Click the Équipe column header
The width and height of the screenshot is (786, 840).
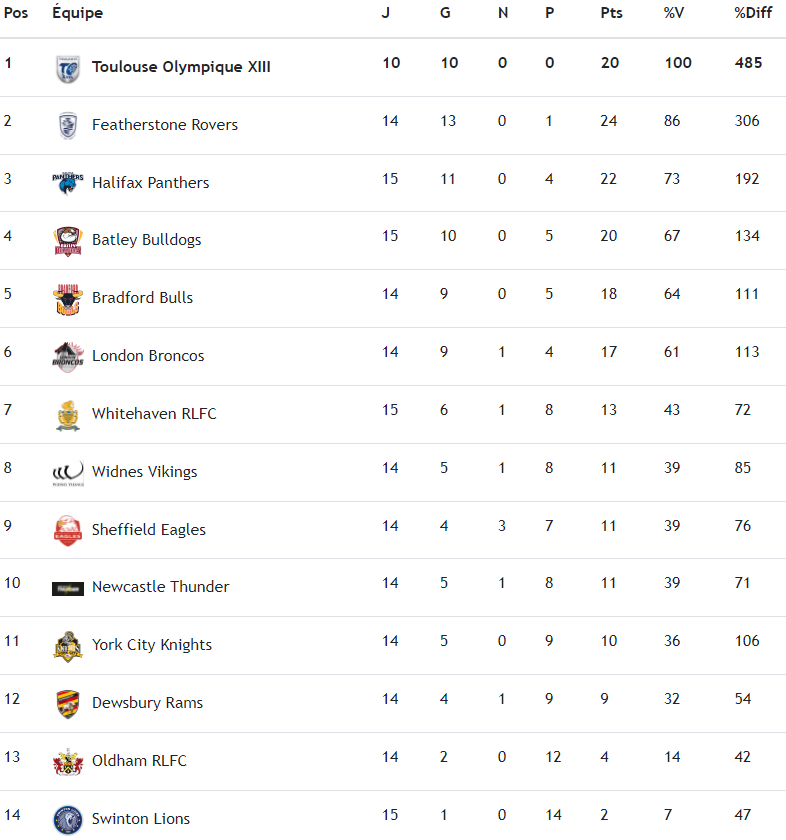click(77, 13)
